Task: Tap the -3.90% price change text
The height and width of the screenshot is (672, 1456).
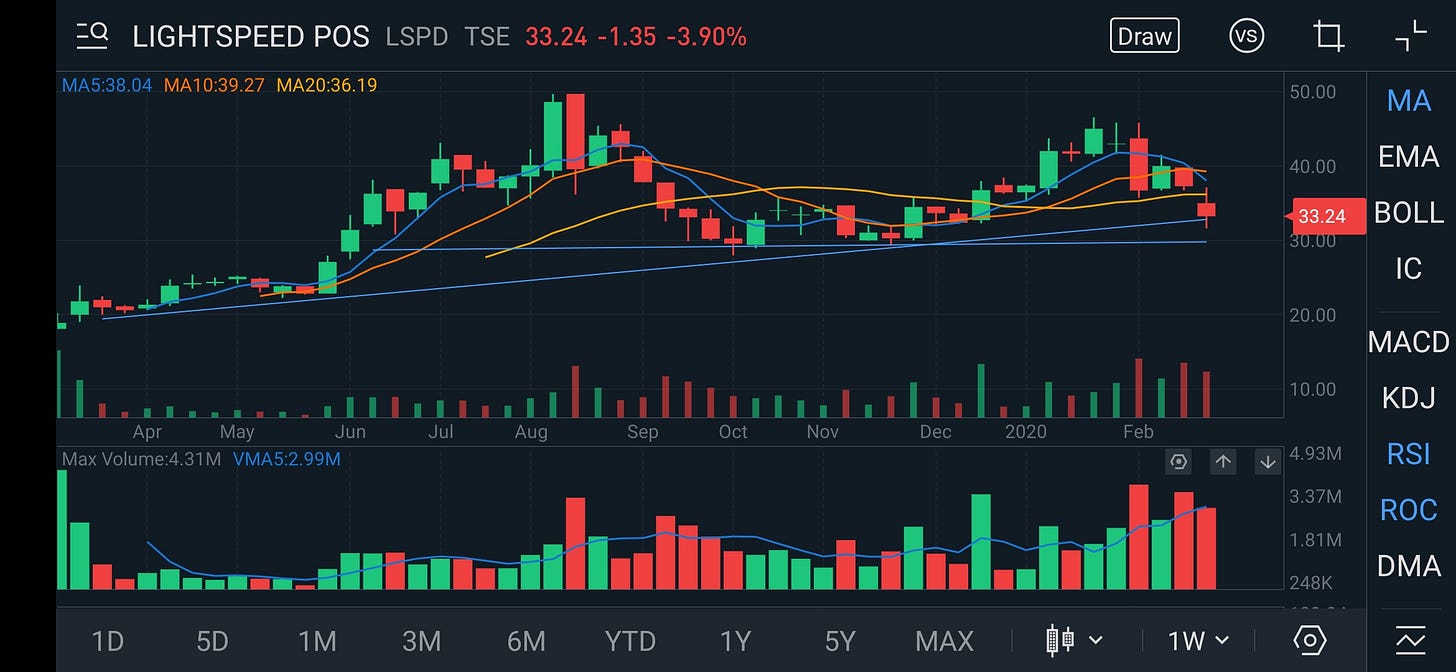Action: [707, 37]
